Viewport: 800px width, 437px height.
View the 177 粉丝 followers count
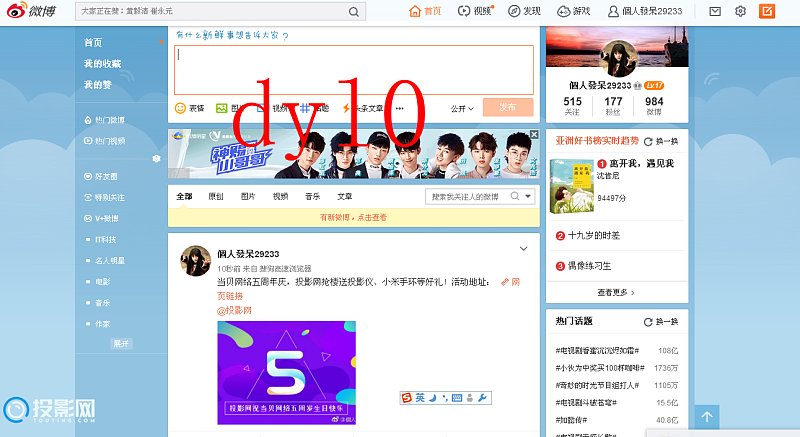click(613, 106)
